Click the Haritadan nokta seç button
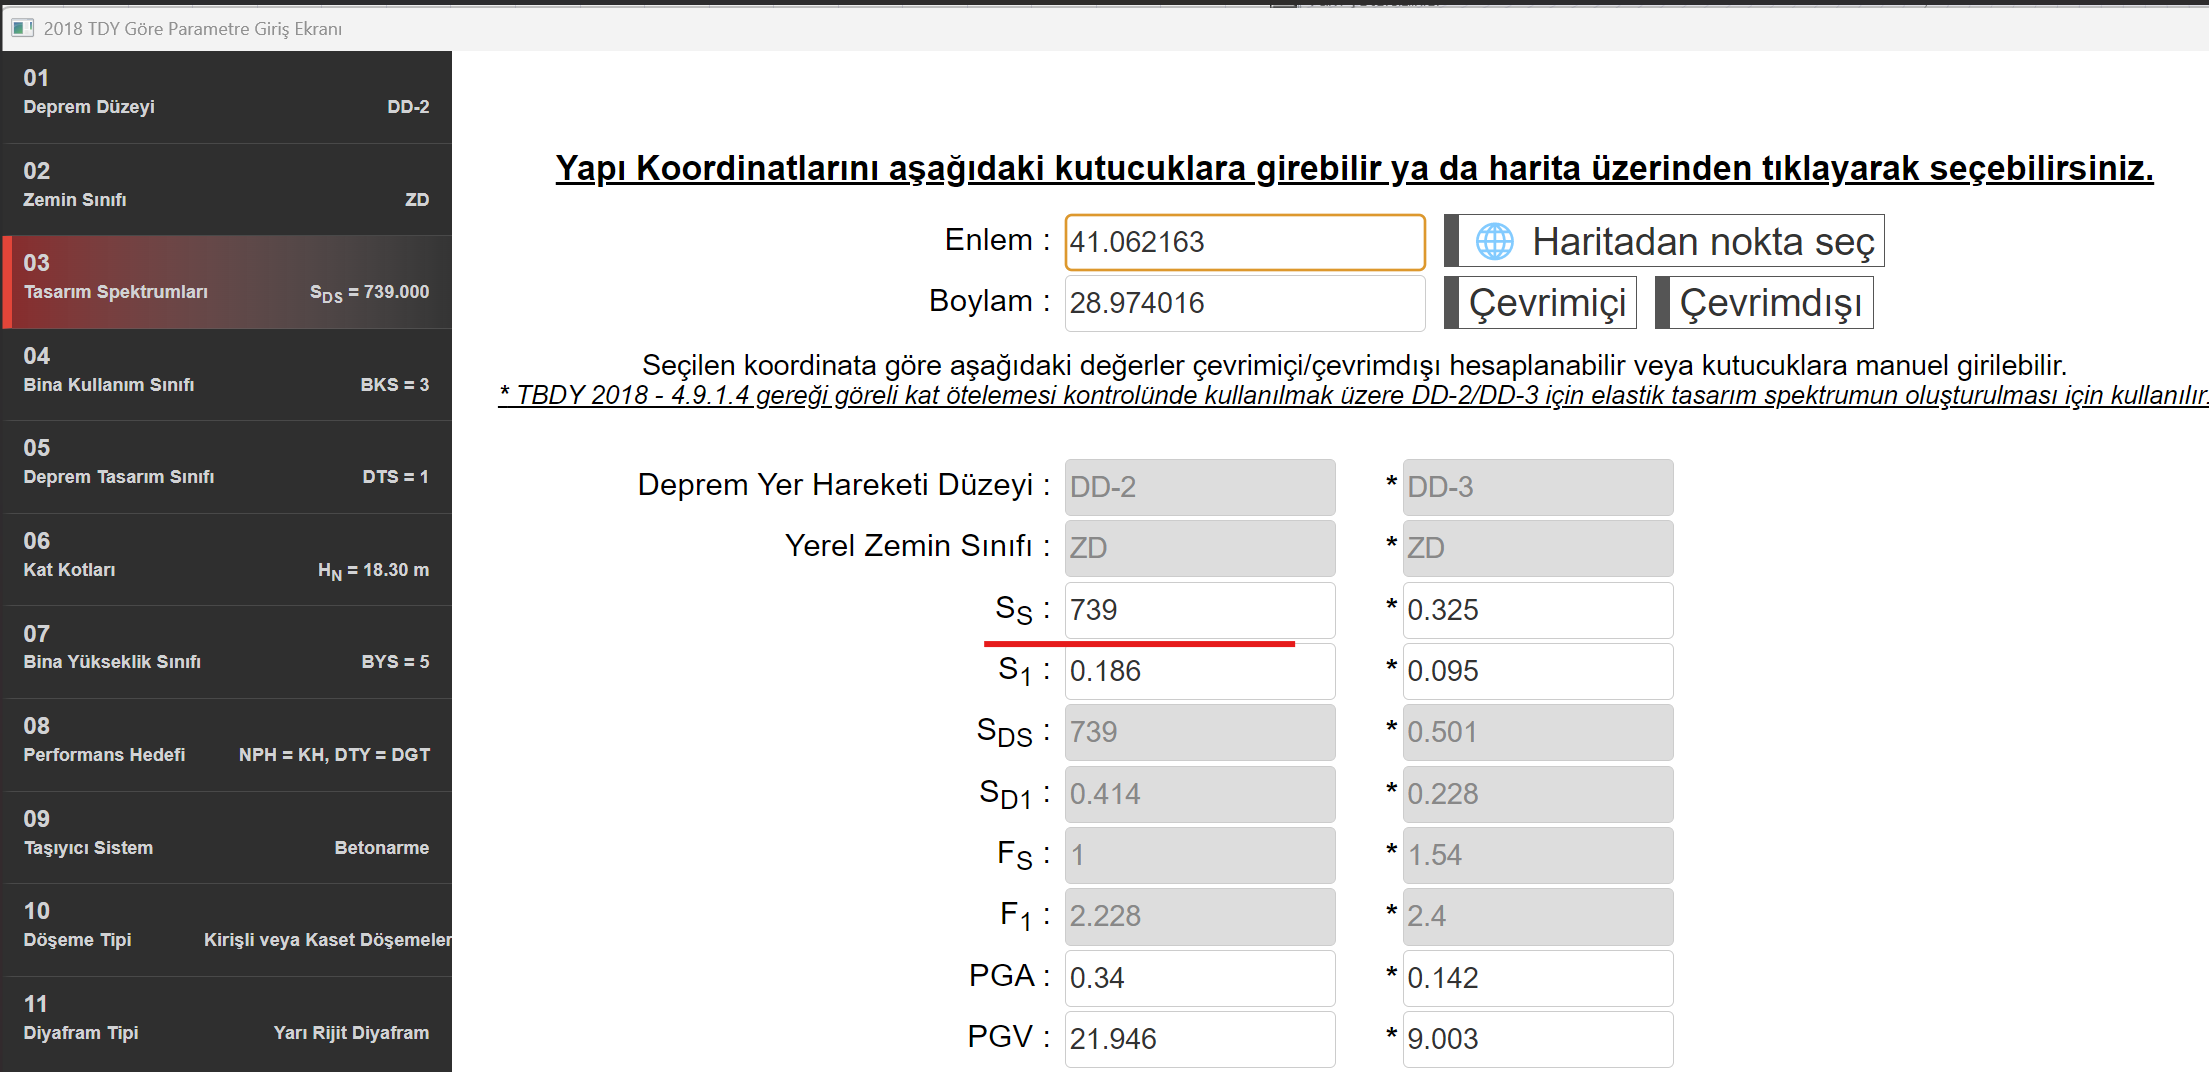The image size is (2209, 1072). coord(1665,241)
